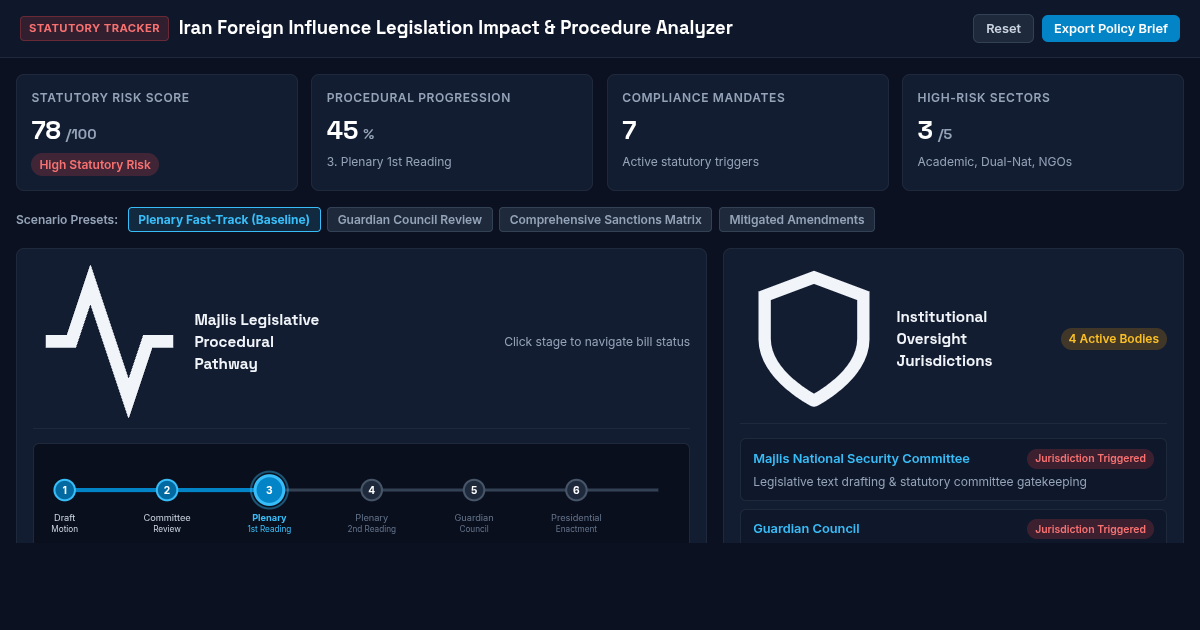Click the Procedural Progression 45 % value

pyautogui.click(x=350, y=131)
